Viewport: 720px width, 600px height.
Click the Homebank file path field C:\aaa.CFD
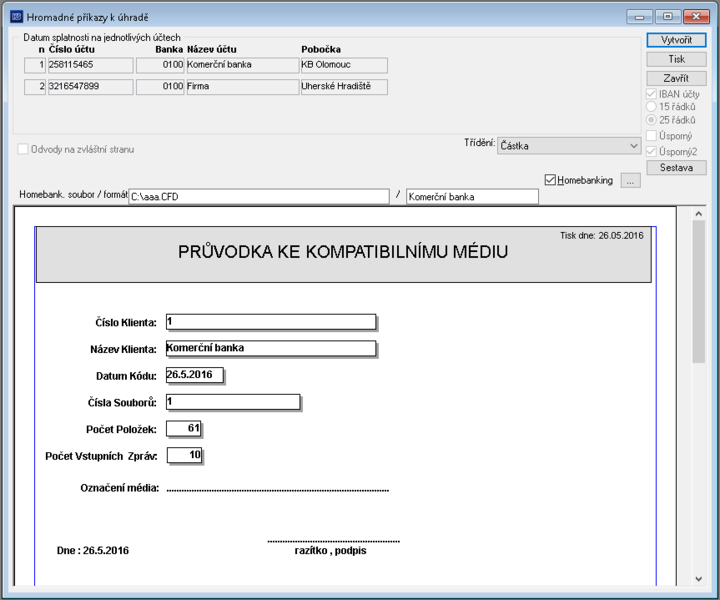coord(259,196)
